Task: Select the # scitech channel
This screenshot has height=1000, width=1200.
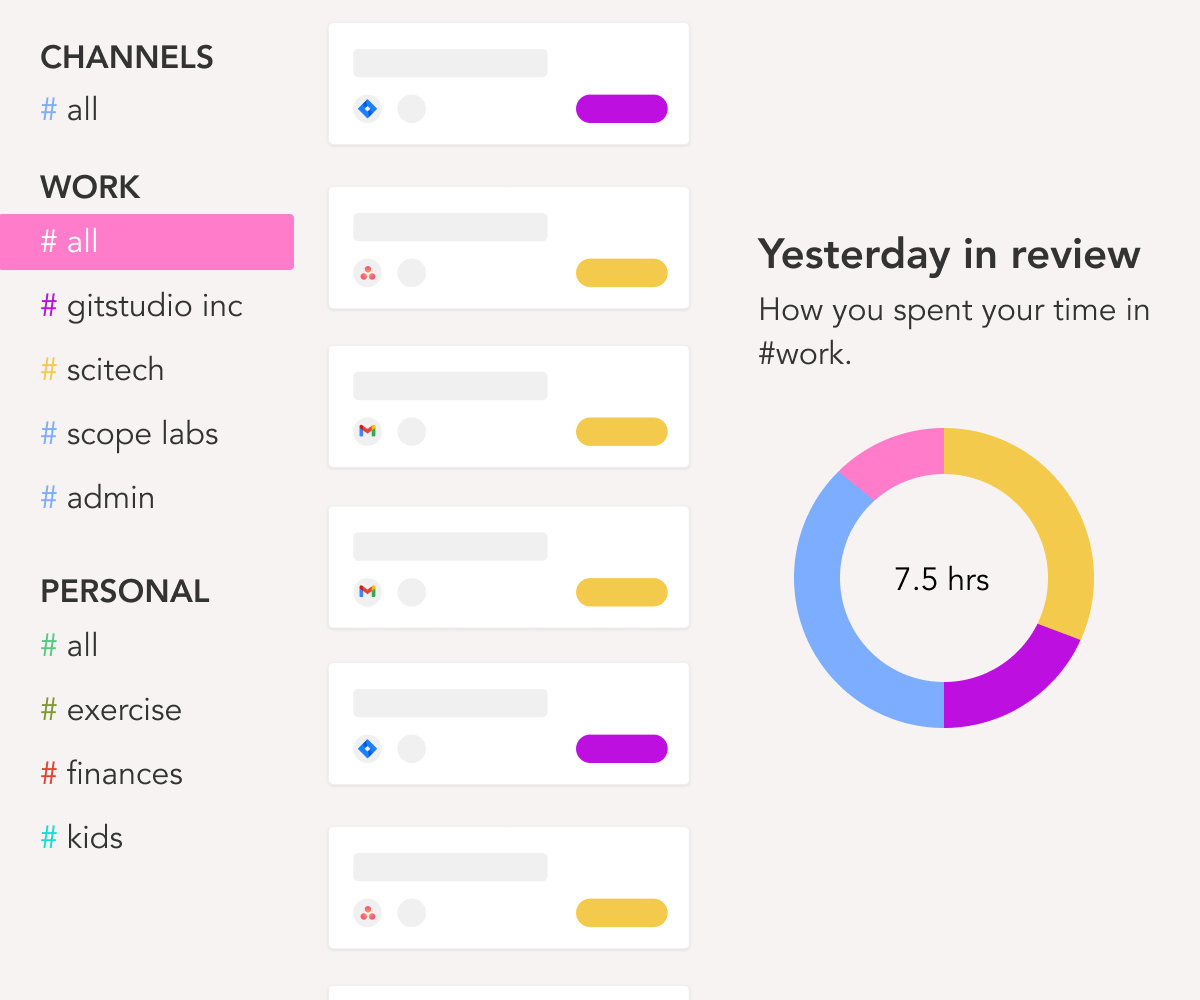Action: [x=115, y=370]
